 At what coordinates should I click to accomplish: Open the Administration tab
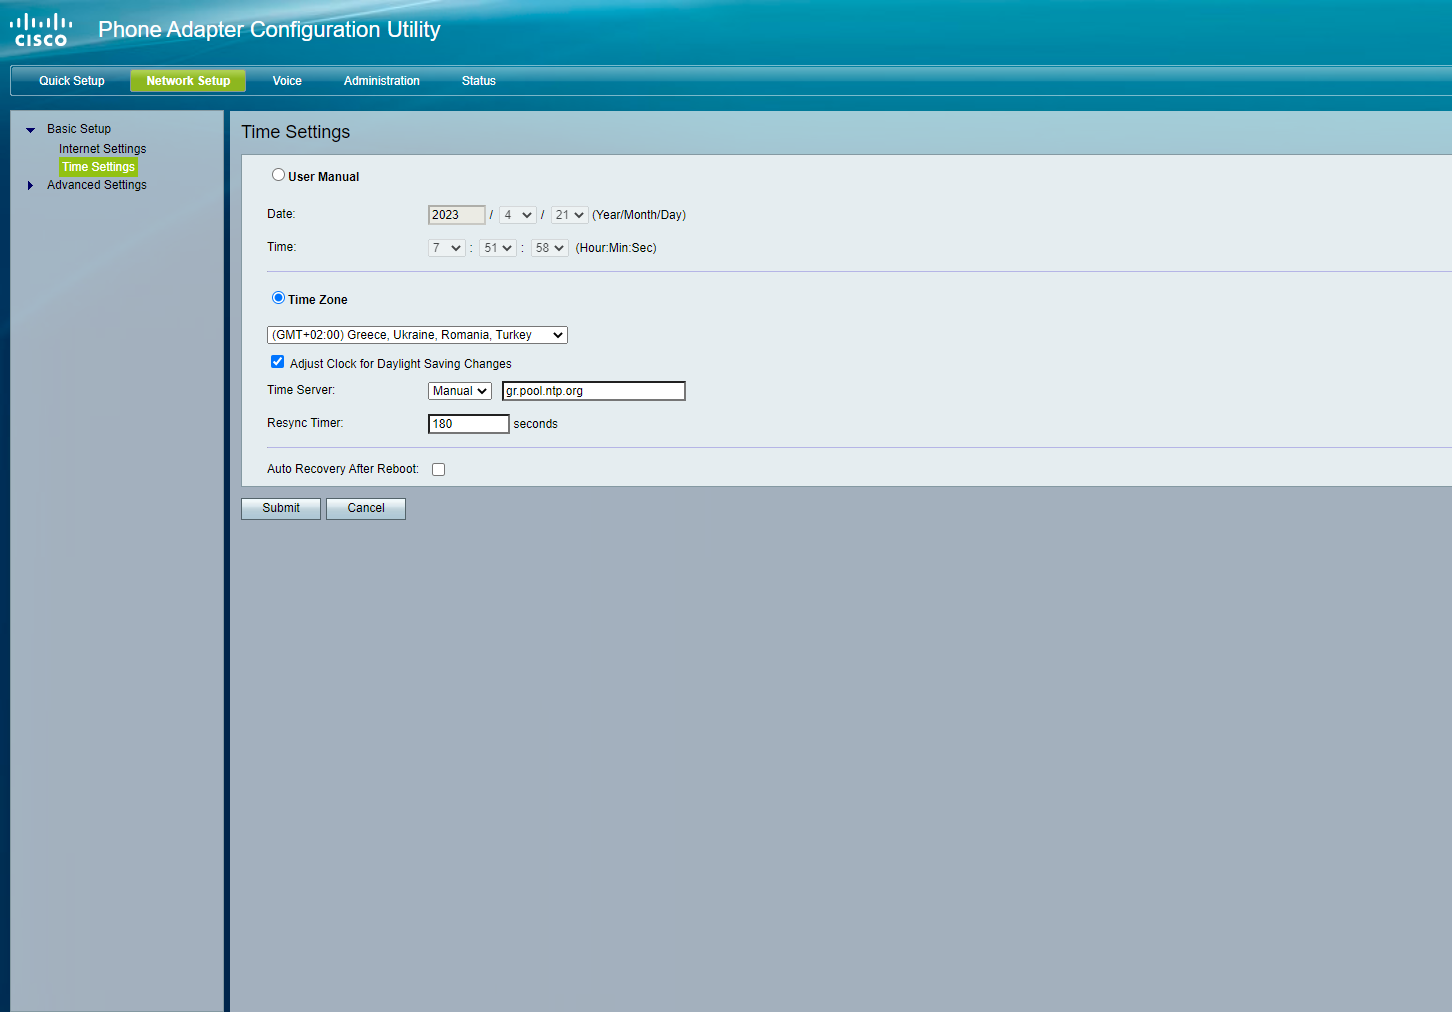382,81
